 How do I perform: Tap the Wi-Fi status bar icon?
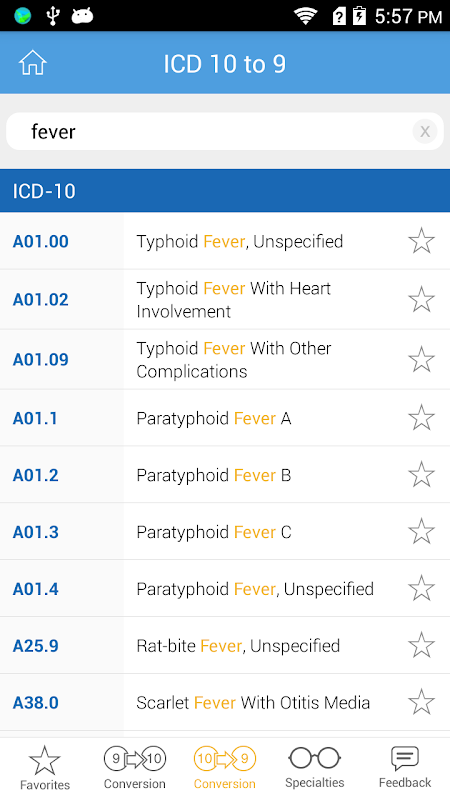(306, 16)
